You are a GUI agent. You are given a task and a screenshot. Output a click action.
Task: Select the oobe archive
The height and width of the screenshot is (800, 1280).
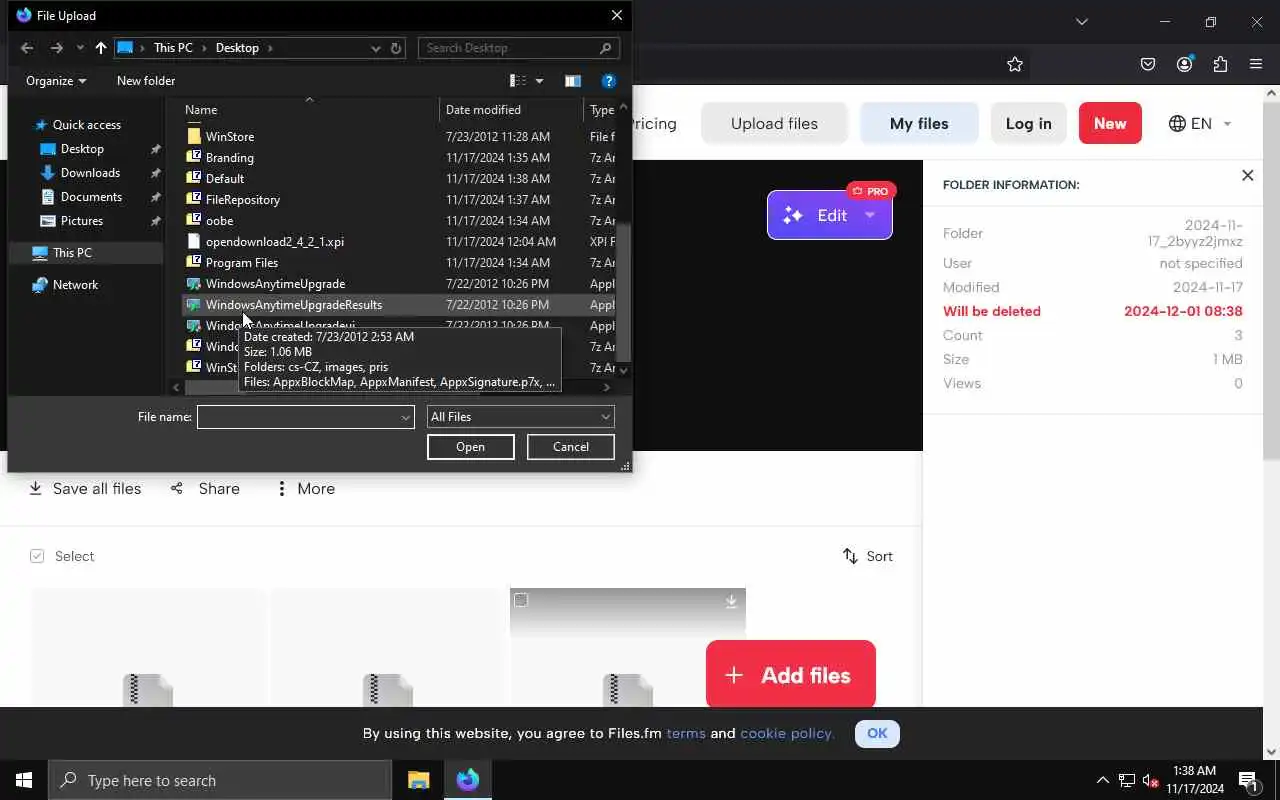click(x=219, y=221)
